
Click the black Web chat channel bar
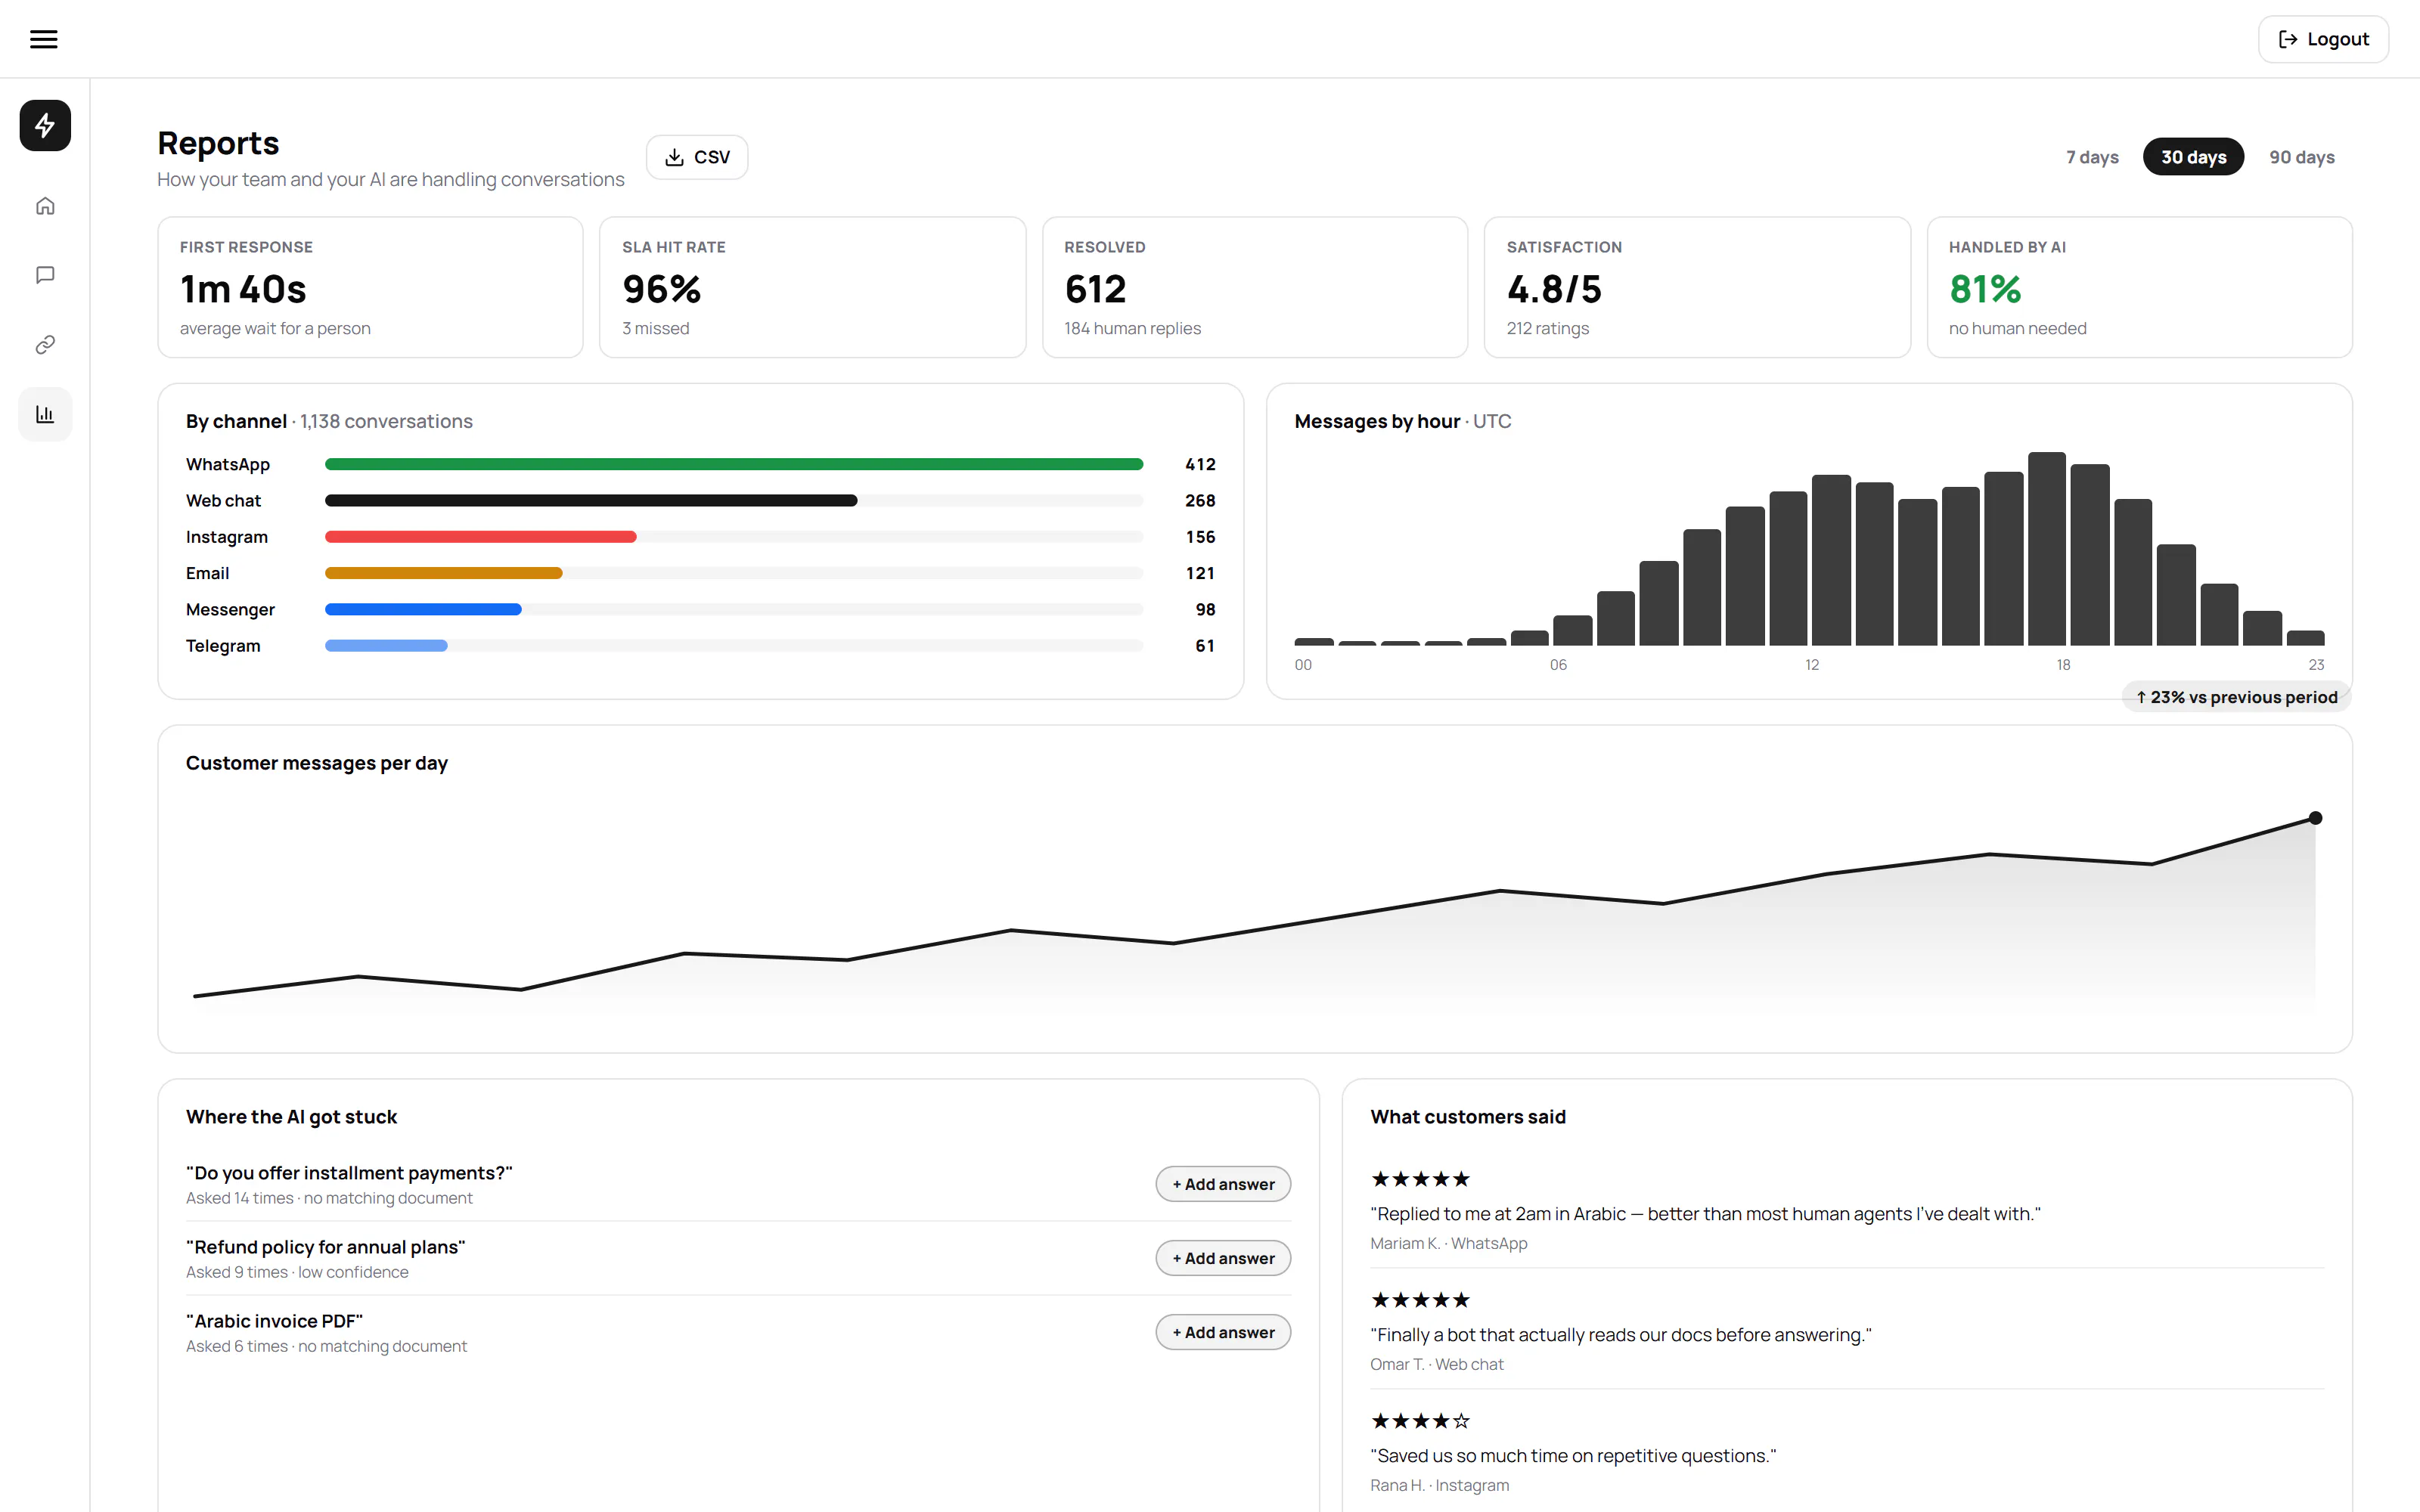[x=591, y=500]
